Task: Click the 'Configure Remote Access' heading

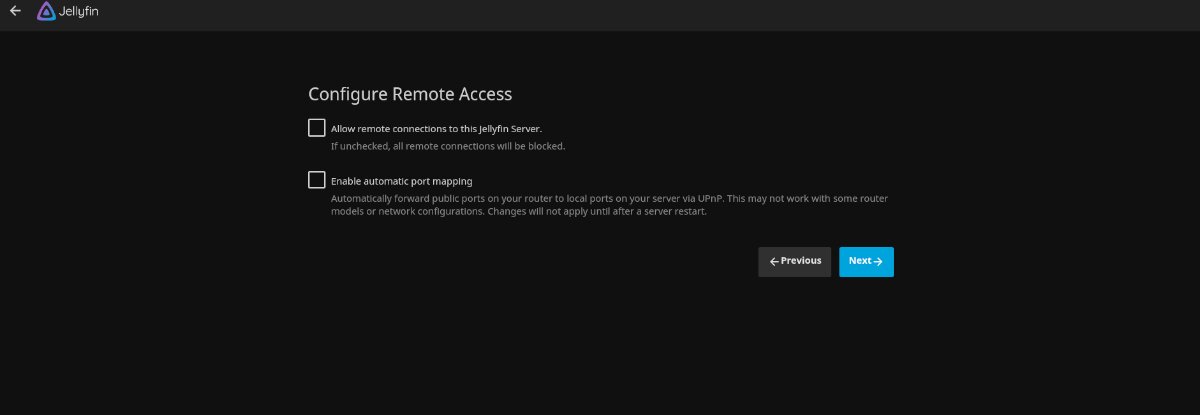Action: tap(410, 95)
